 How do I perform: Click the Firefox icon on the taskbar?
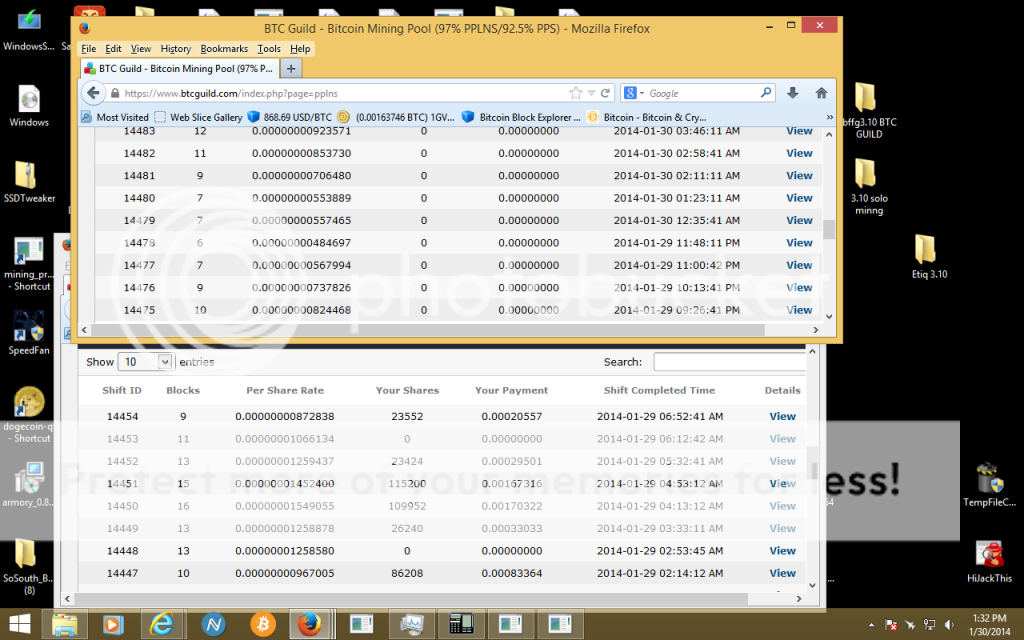tap(310, 625)
